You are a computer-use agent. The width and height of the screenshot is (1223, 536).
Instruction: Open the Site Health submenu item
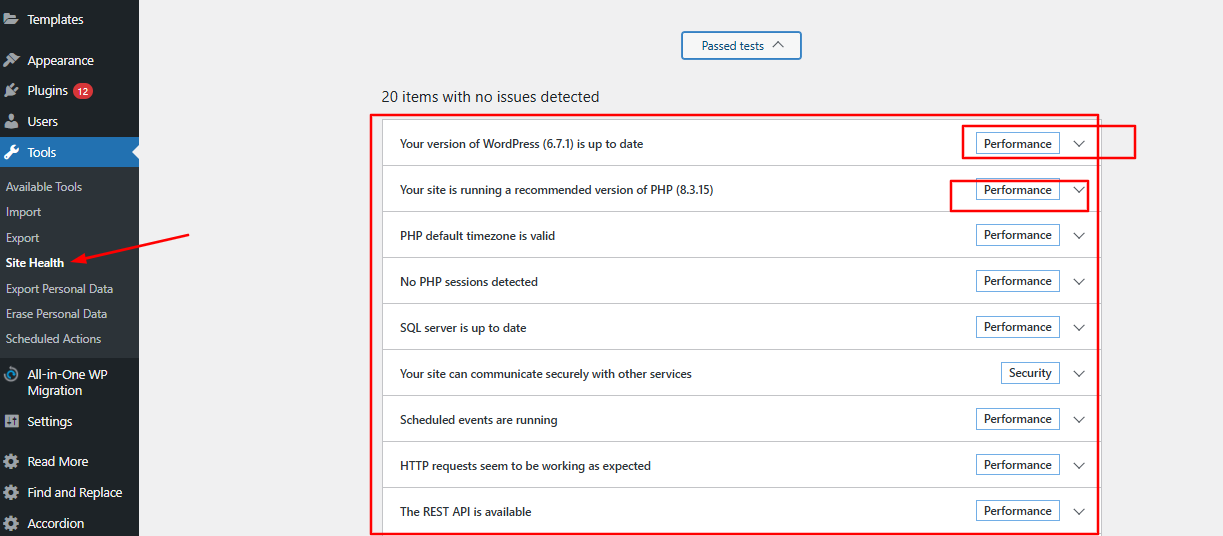(35, 263)
